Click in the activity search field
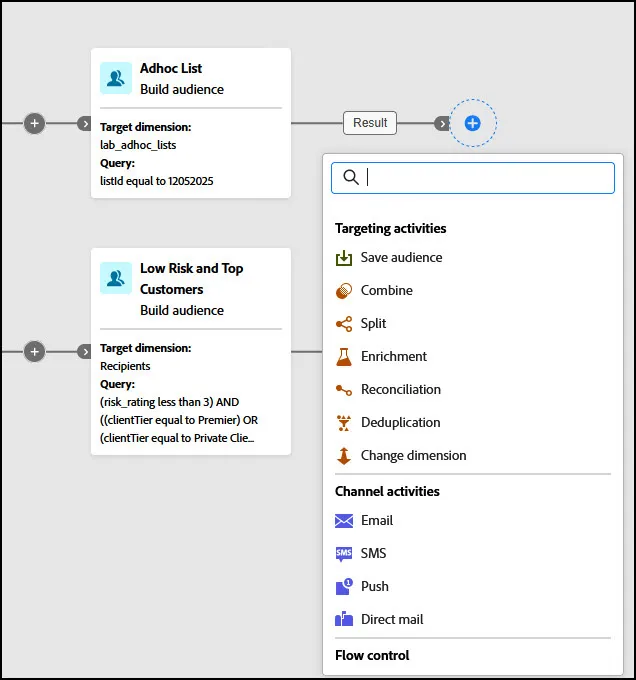Screen dimensions: 636x680 473,178
